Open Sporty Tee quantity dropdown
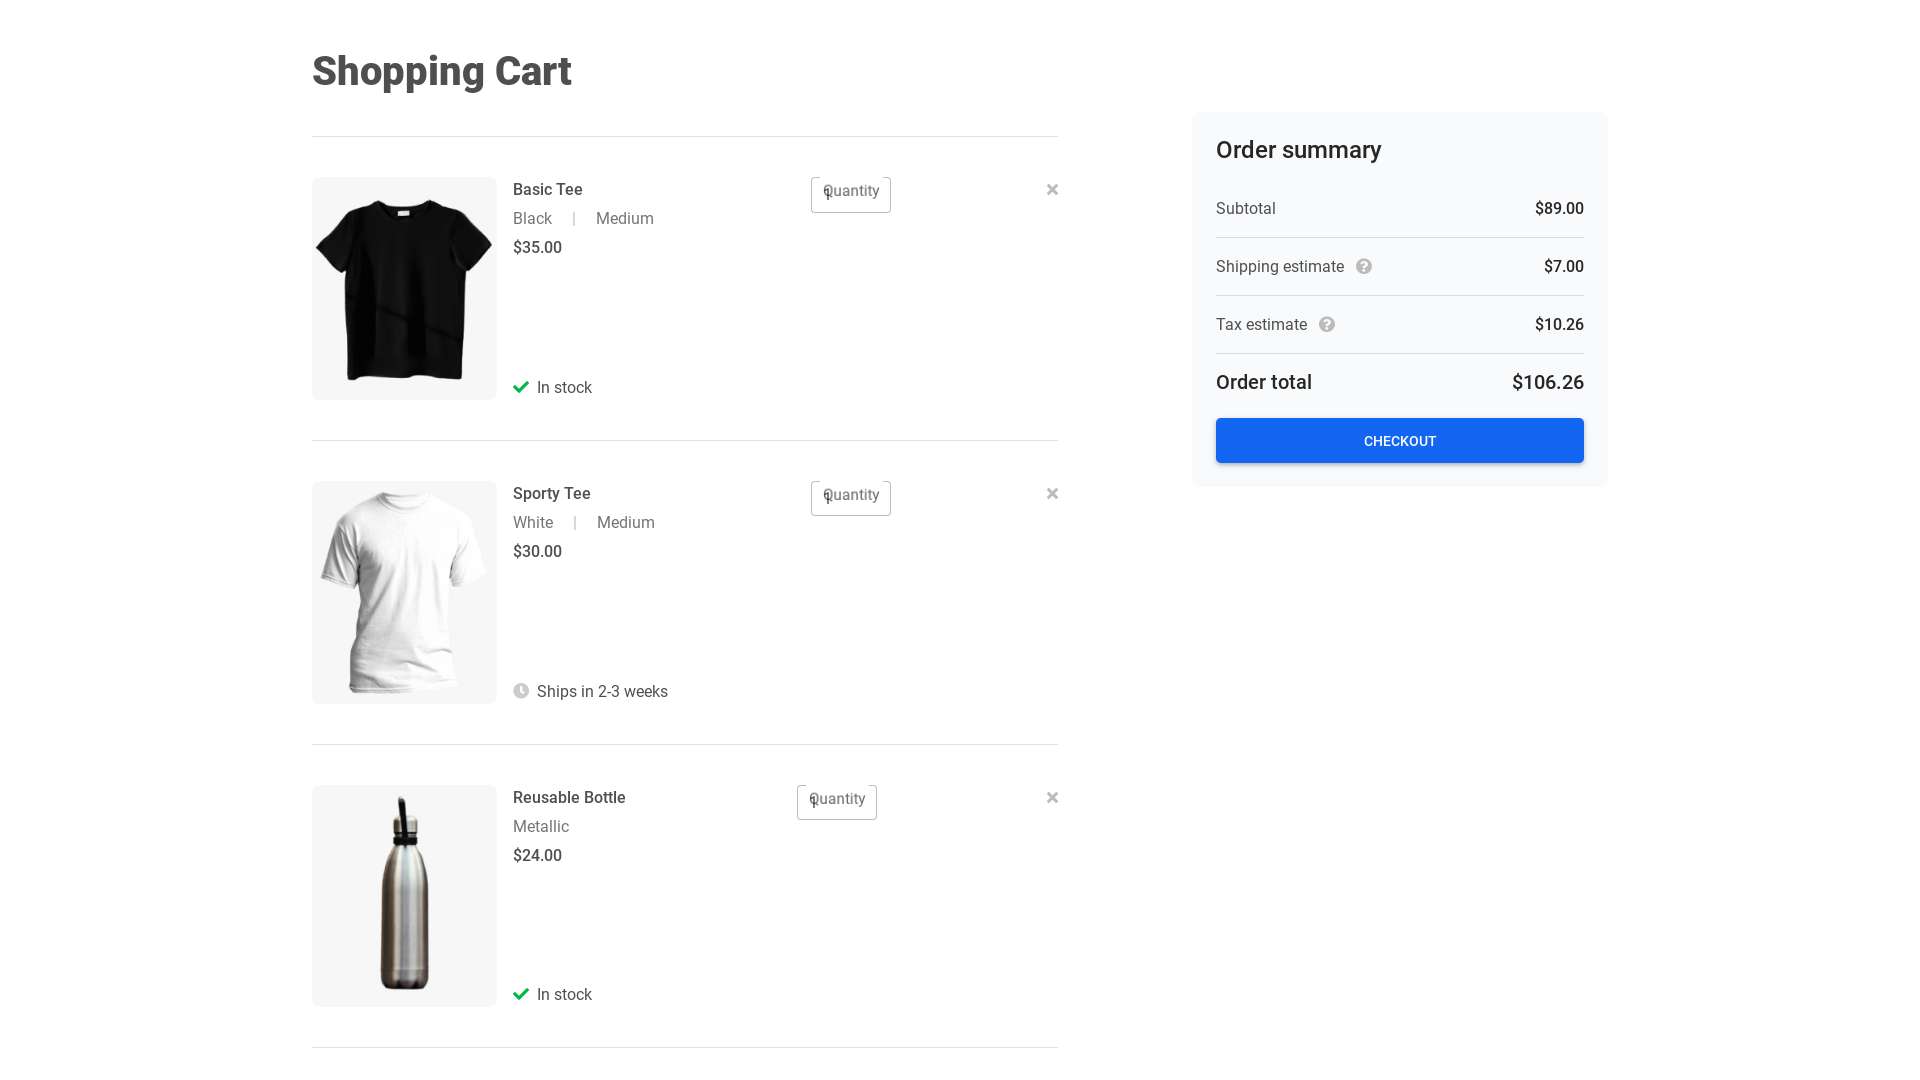Screen dimensions: 1920x1080 850,499
